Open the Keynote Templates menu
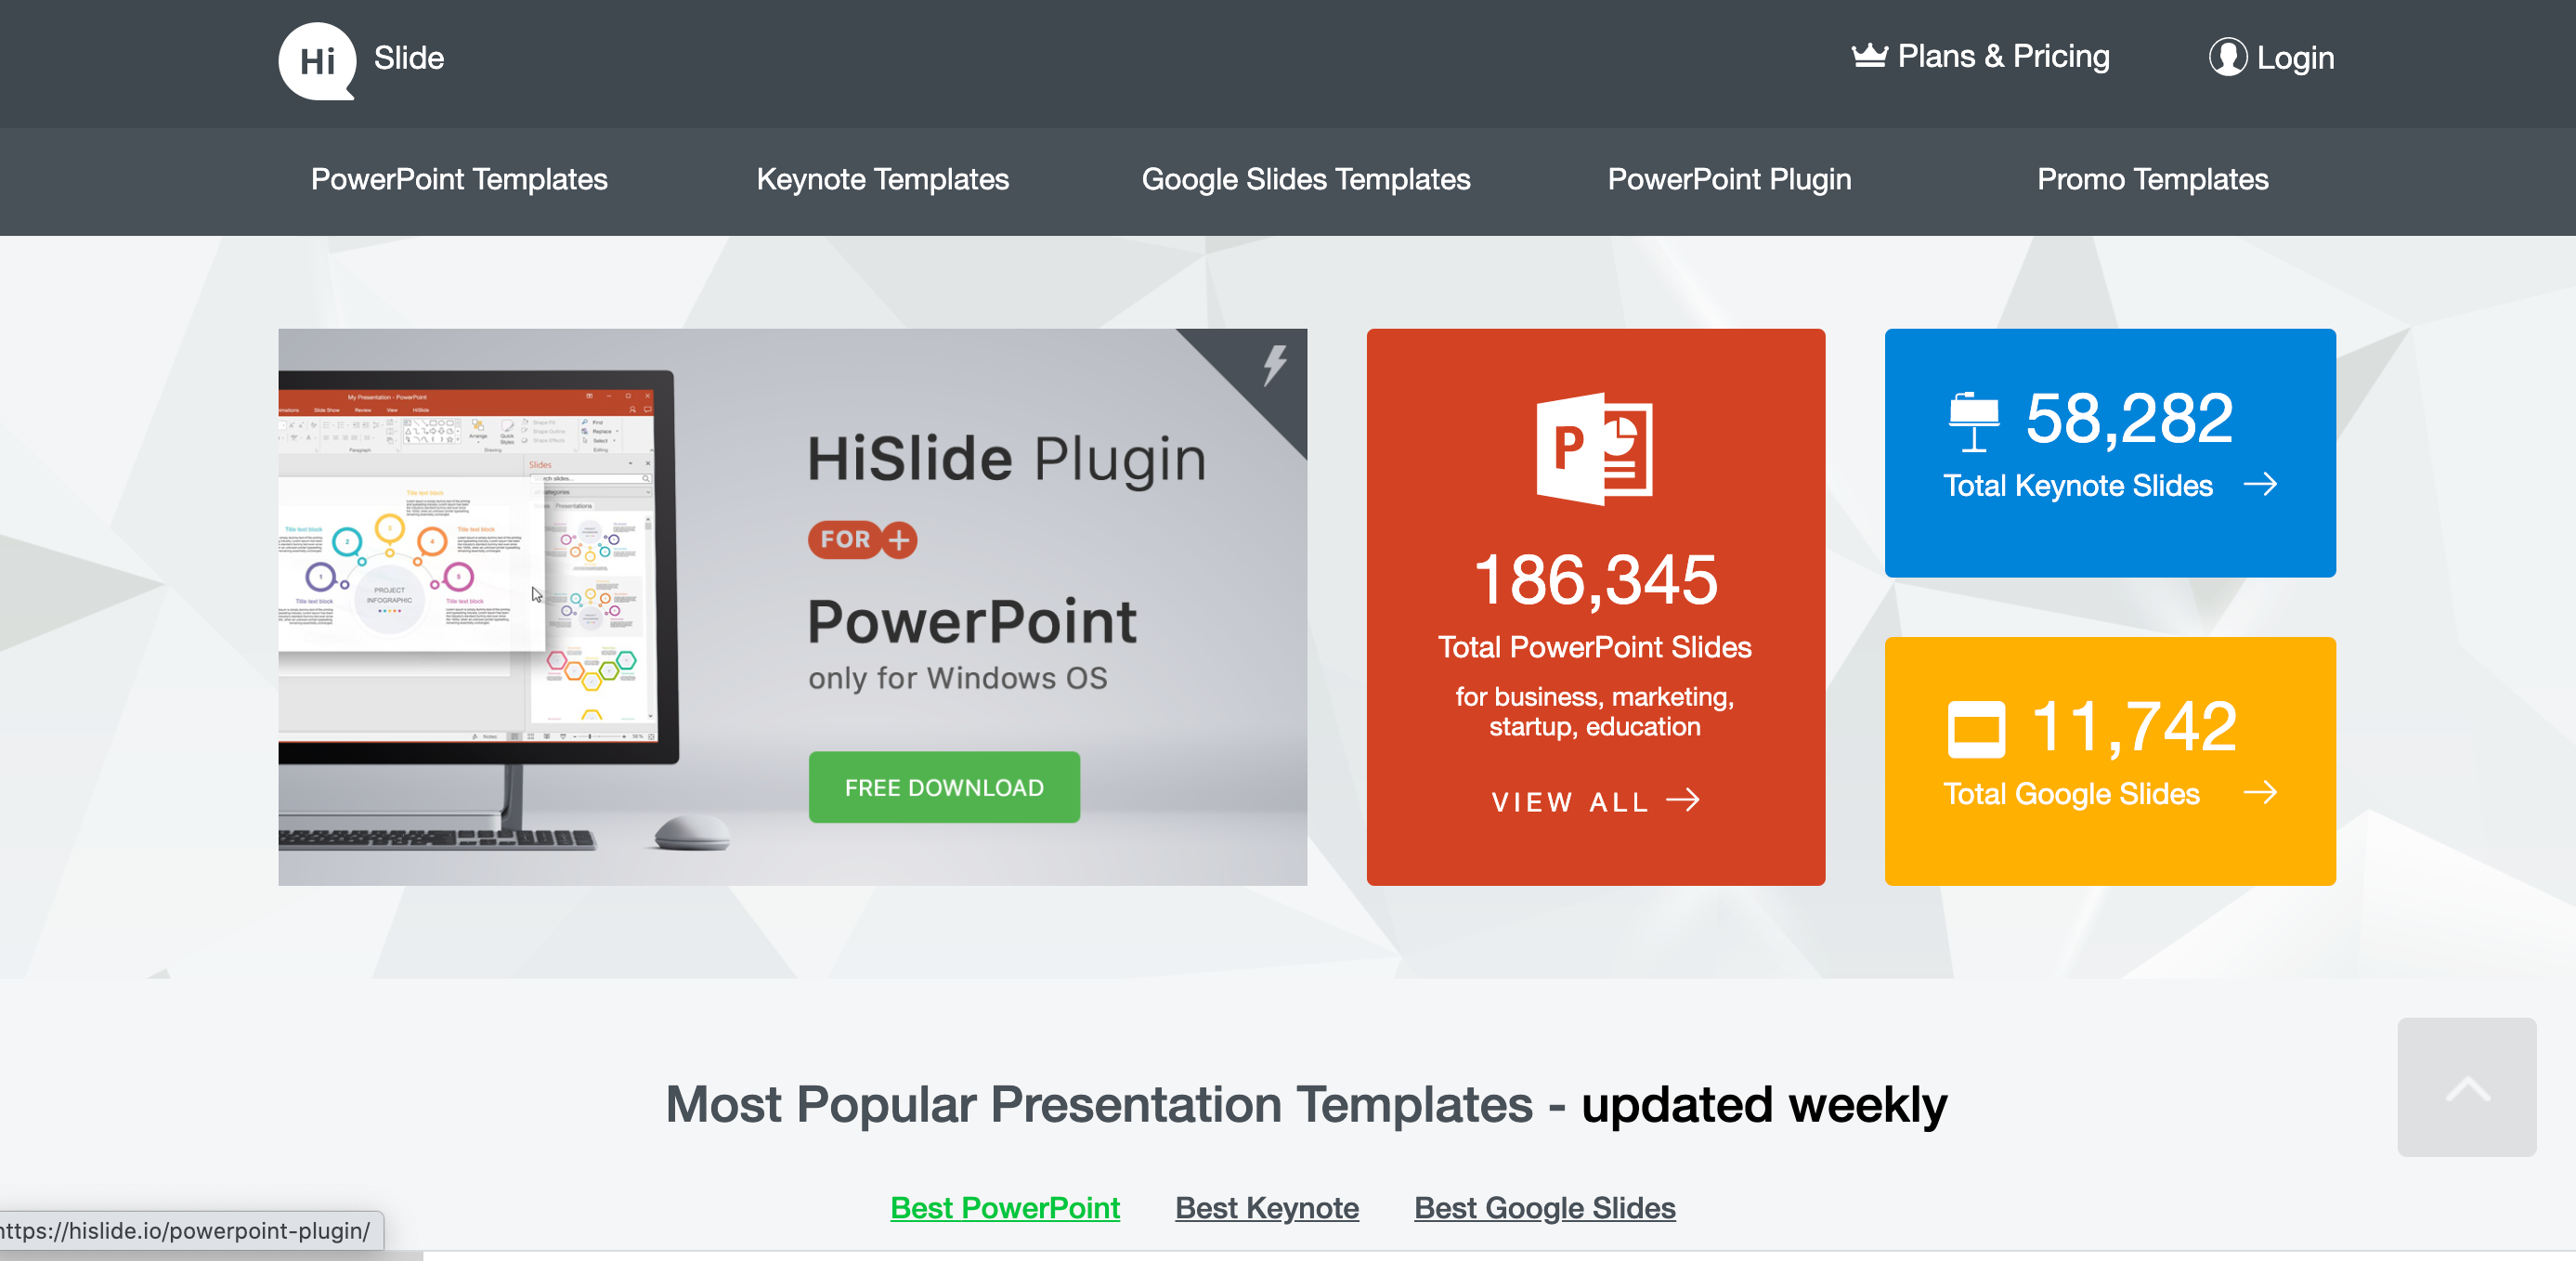The width and height of the screenshot is (2576, 1261). (x=882, y=180)
